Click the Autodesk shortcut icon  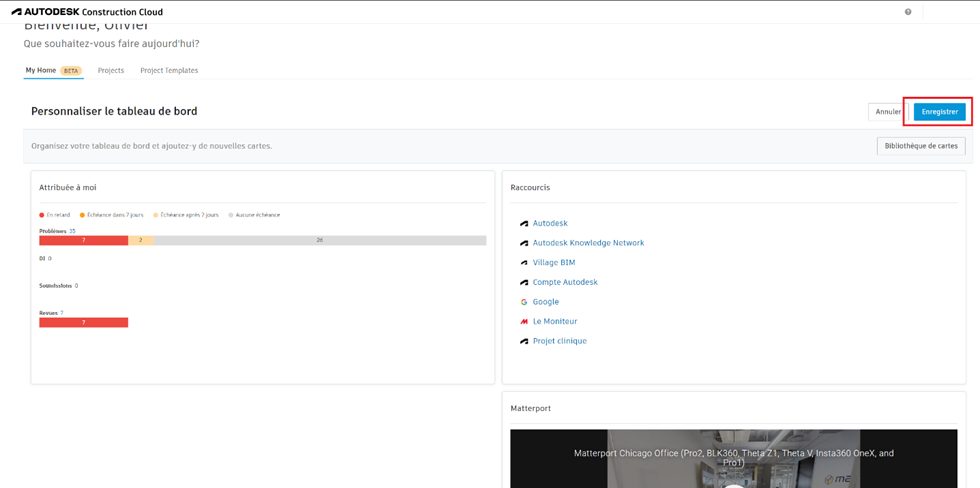pos(524,223)
